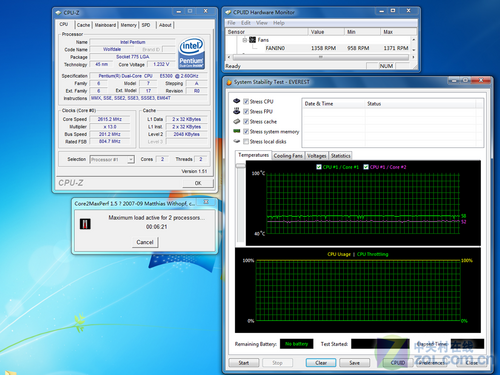The width and height of the screenshot is (500, 375).
Task: Click the disk icon beside Stress local disks
Action: coord(237,141)
